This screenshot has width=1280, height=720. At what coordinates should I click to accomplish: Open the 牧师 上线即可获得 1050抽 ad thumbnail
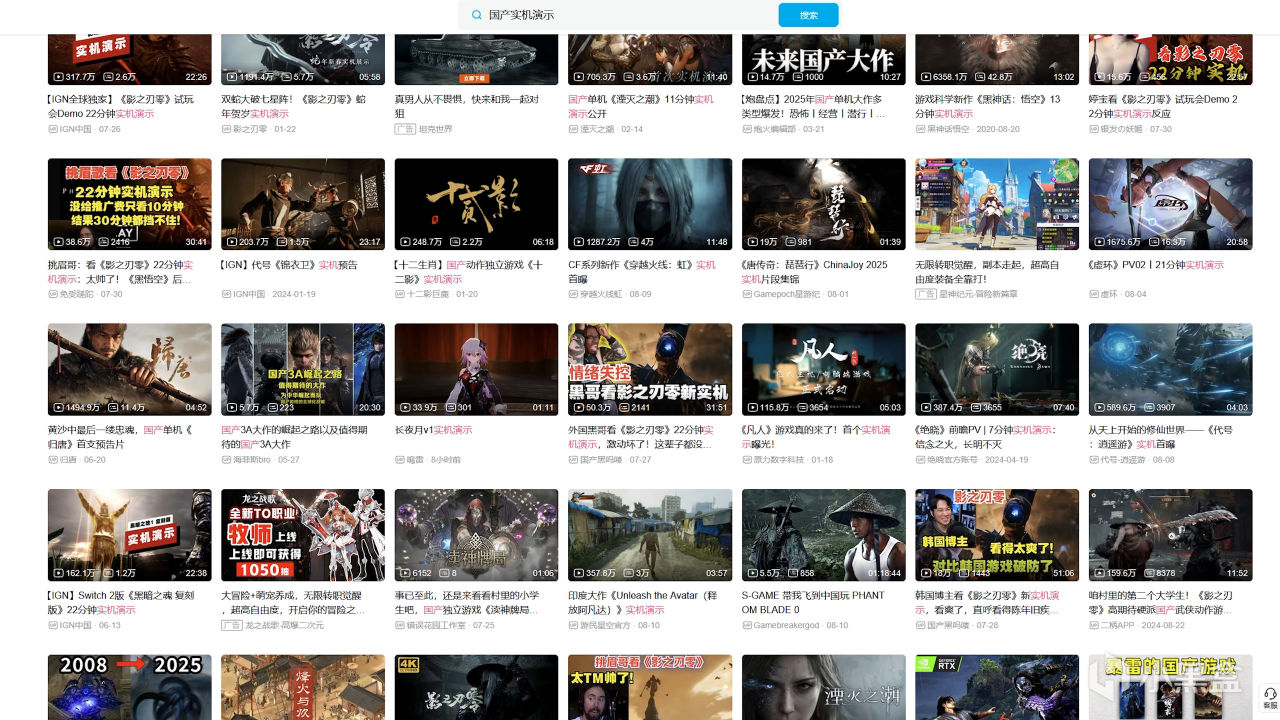(303, 535)
